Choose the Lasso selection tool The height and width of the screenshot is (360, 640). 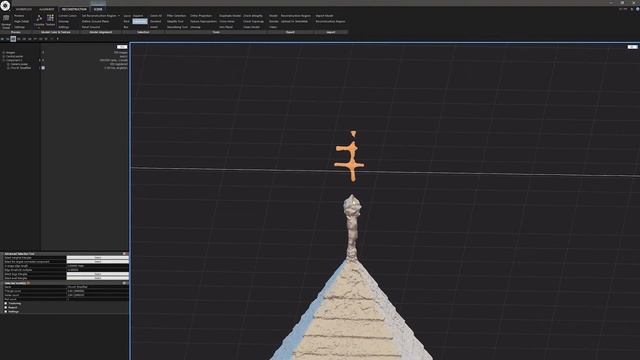coord(127,16)
